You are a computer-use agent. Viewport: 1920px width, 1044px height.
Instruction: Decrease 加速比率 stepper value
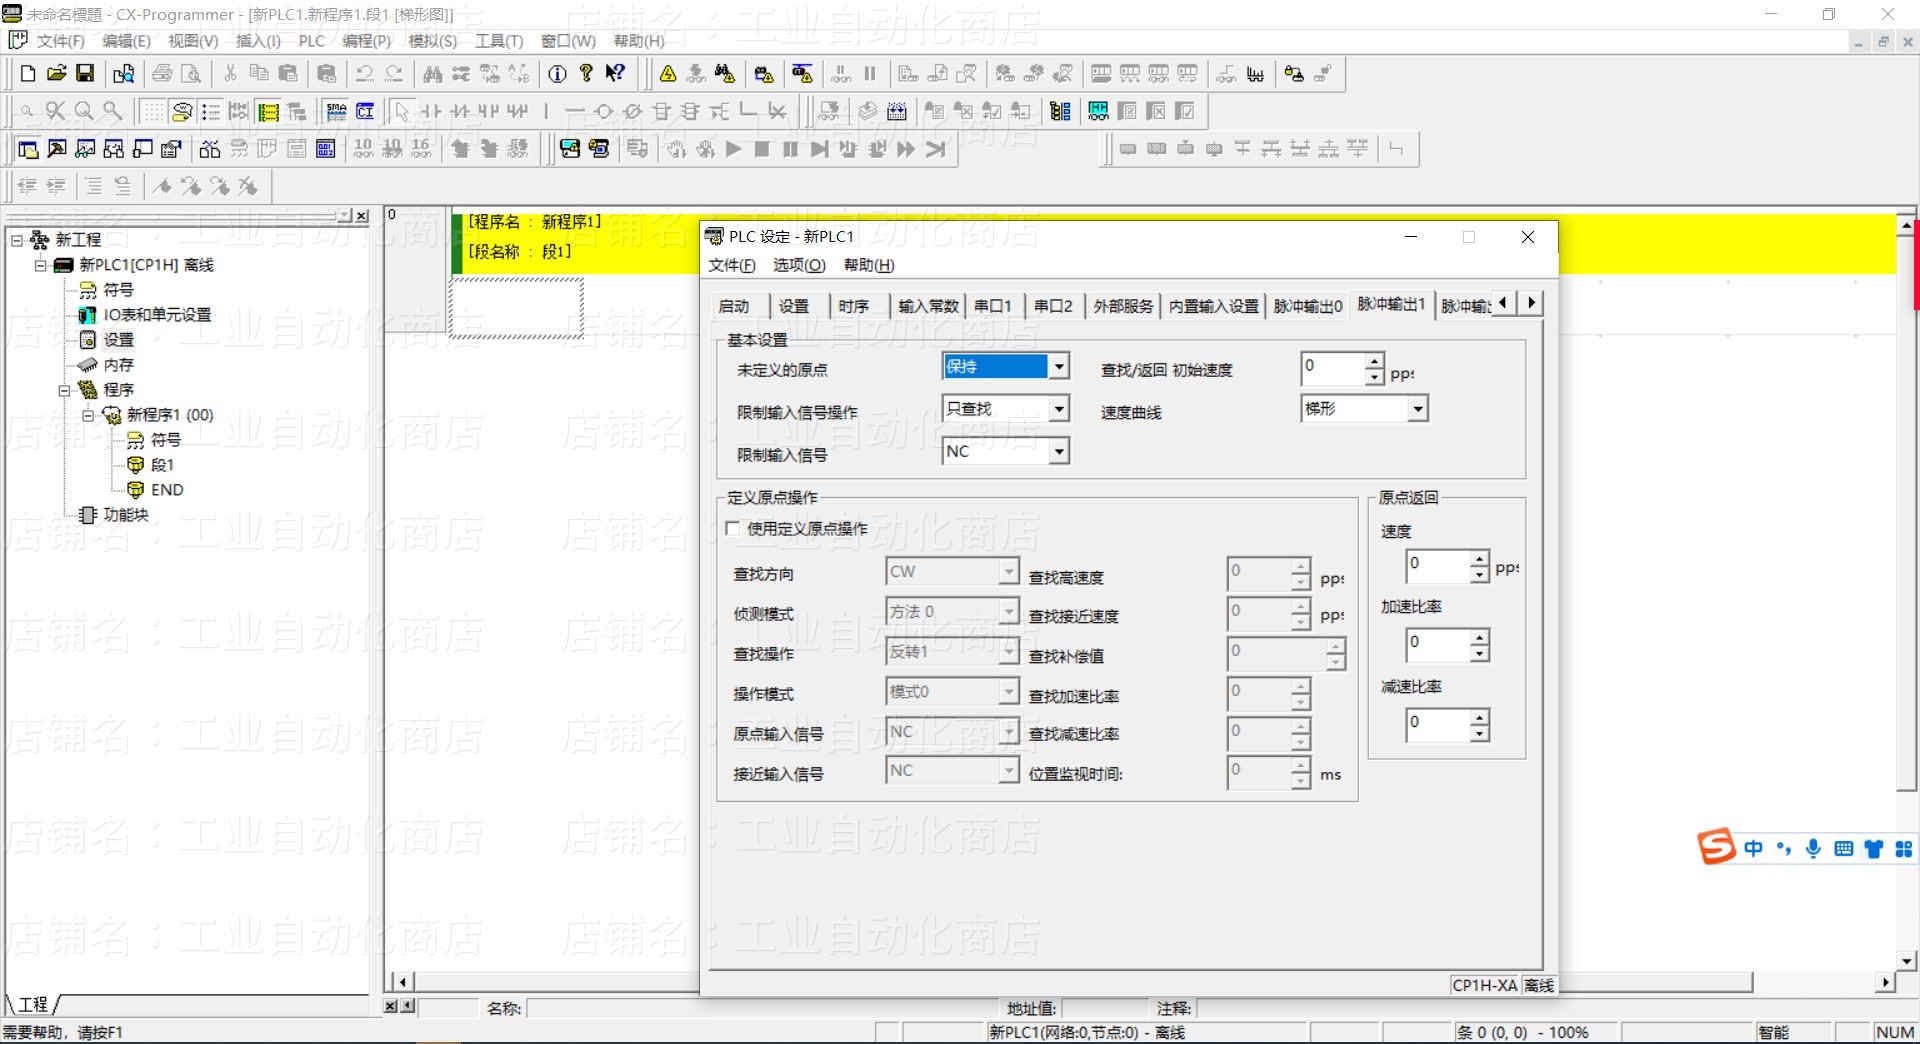coord(1479,653)
